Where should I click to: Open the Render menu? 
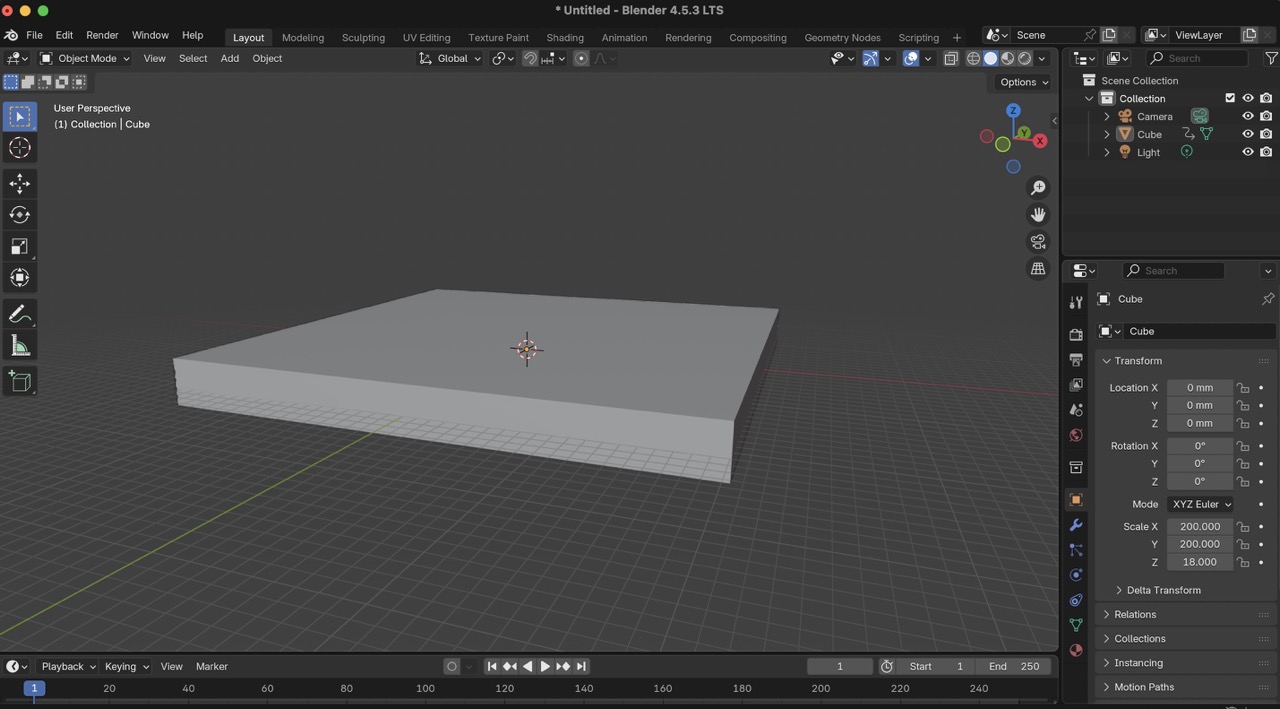(102, 35)
